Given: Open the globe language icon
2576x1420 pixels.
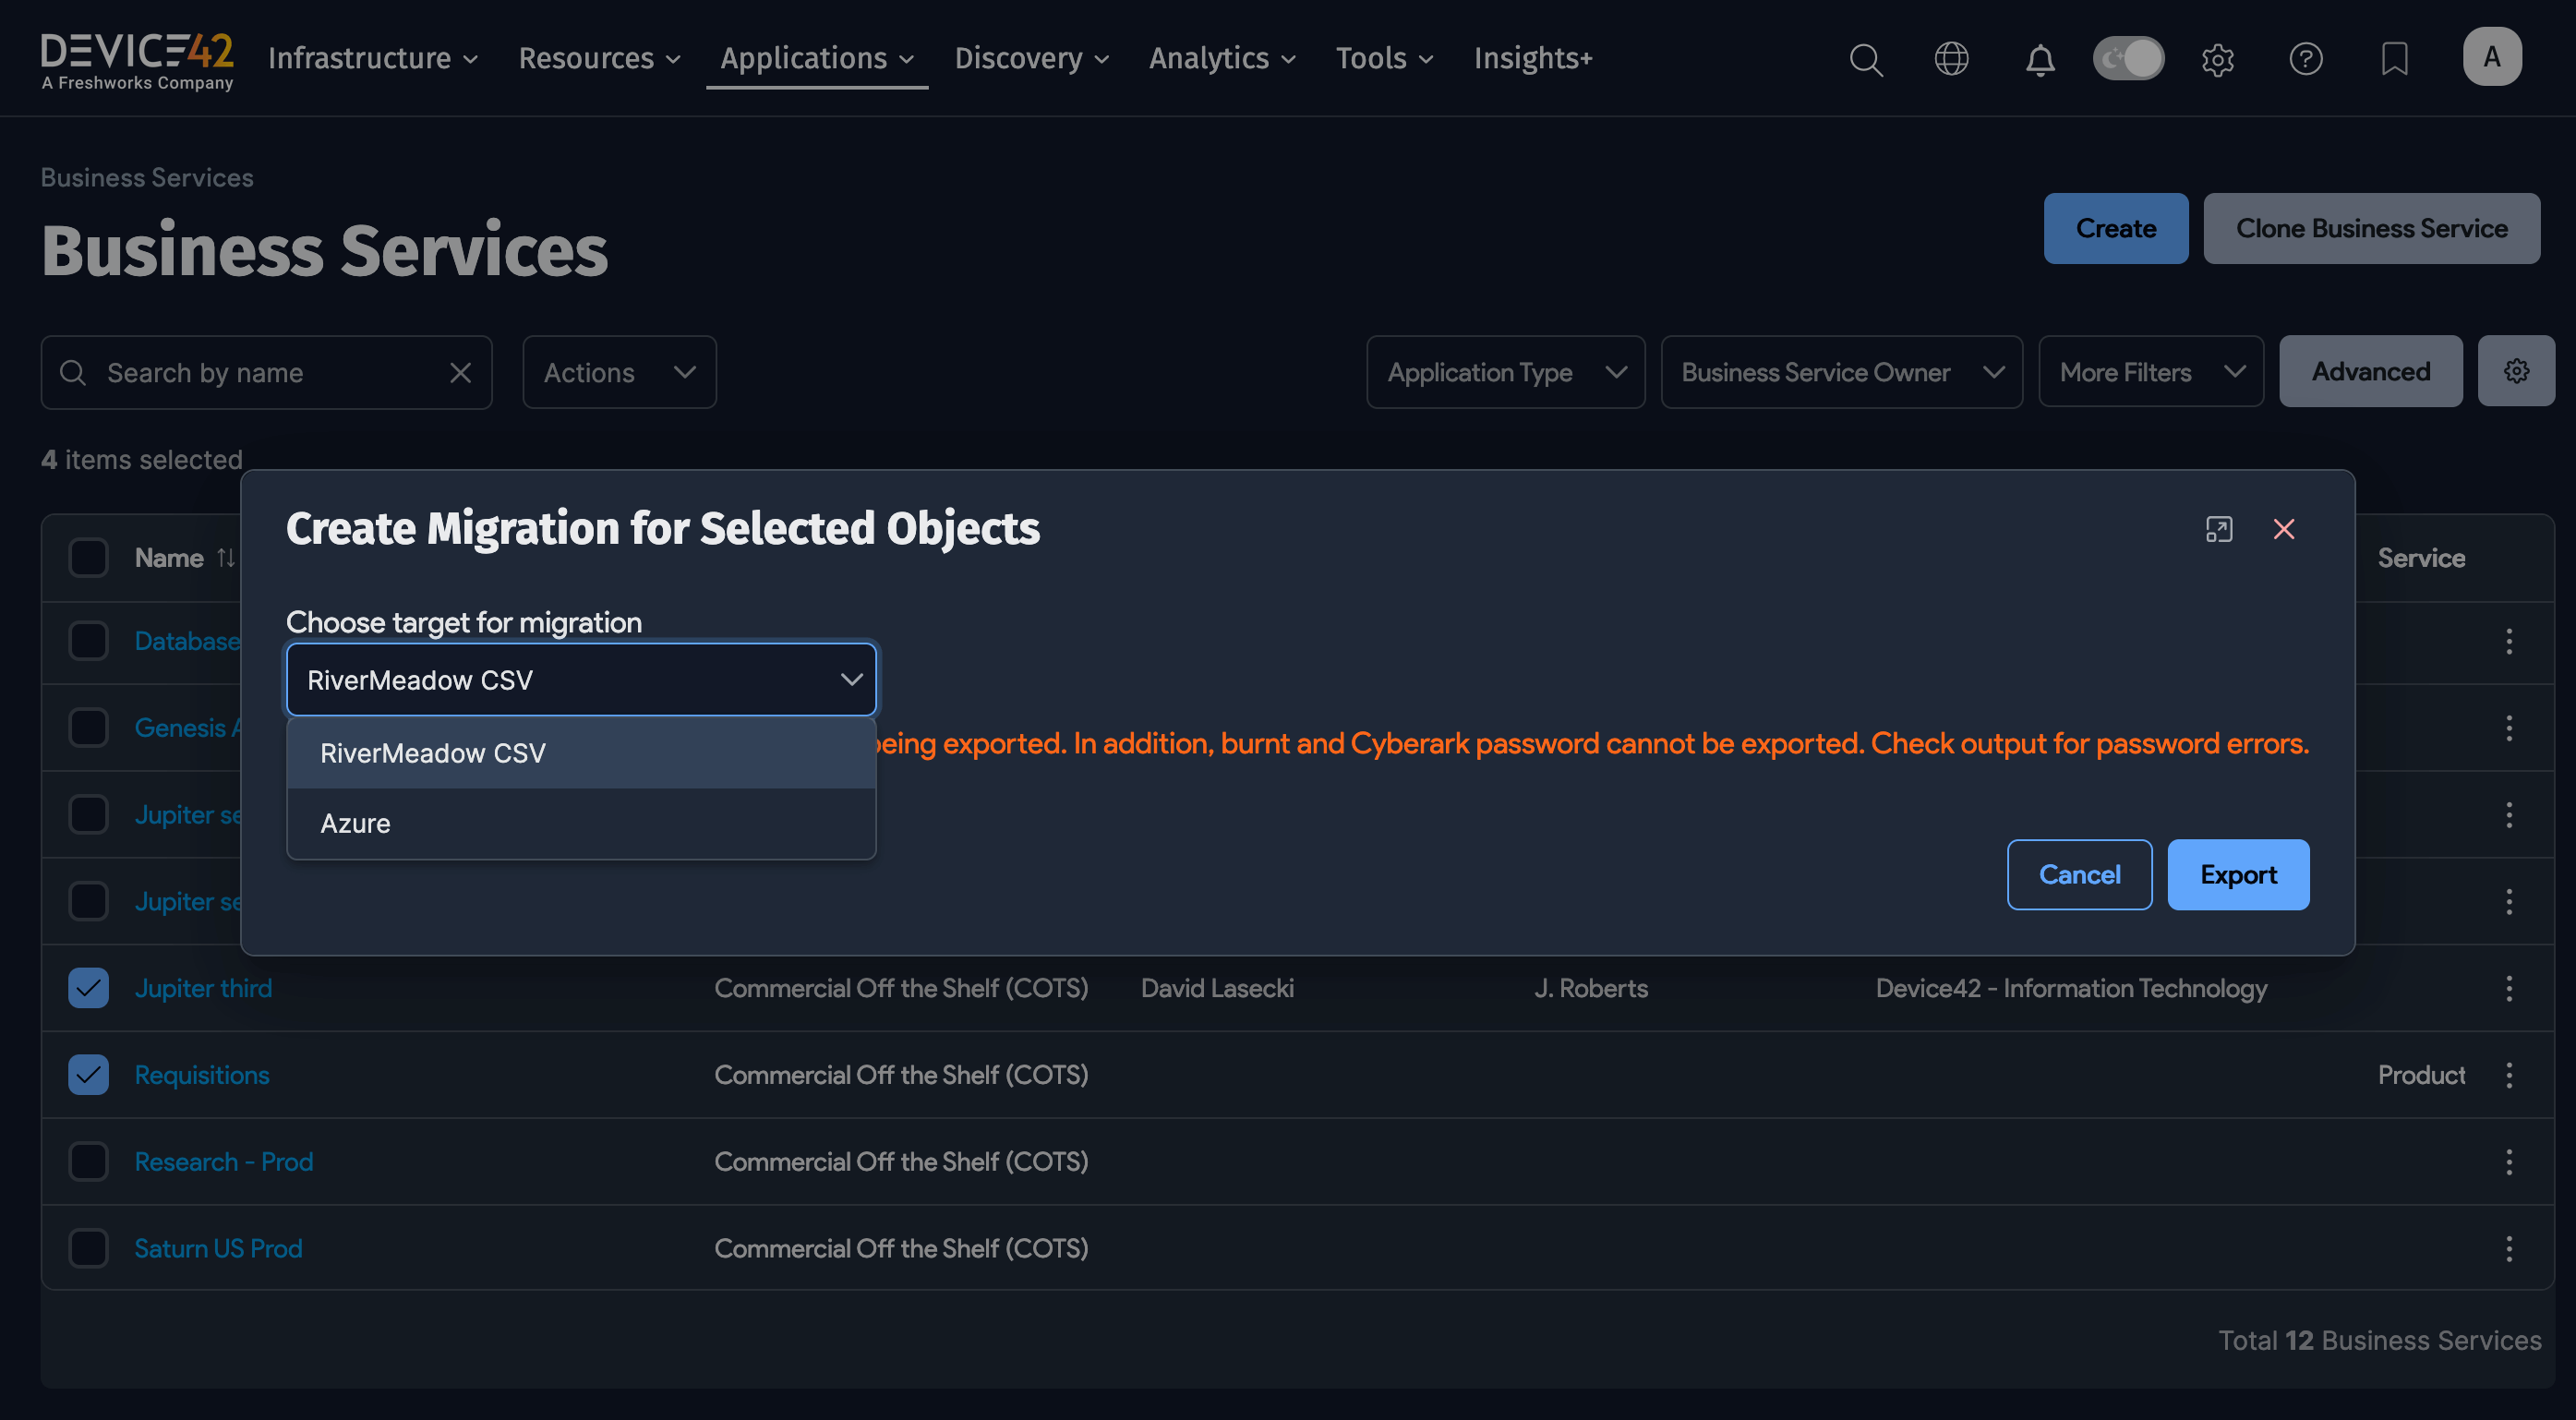Looking at the screenshot, I should click(1951, 59).
